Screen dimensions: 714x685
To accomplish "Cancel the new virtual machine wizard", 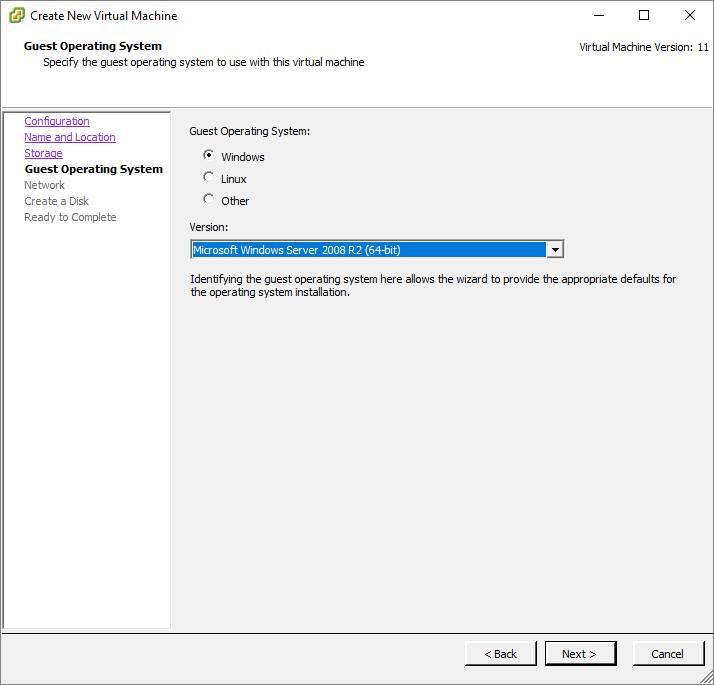I will [668, 654].
